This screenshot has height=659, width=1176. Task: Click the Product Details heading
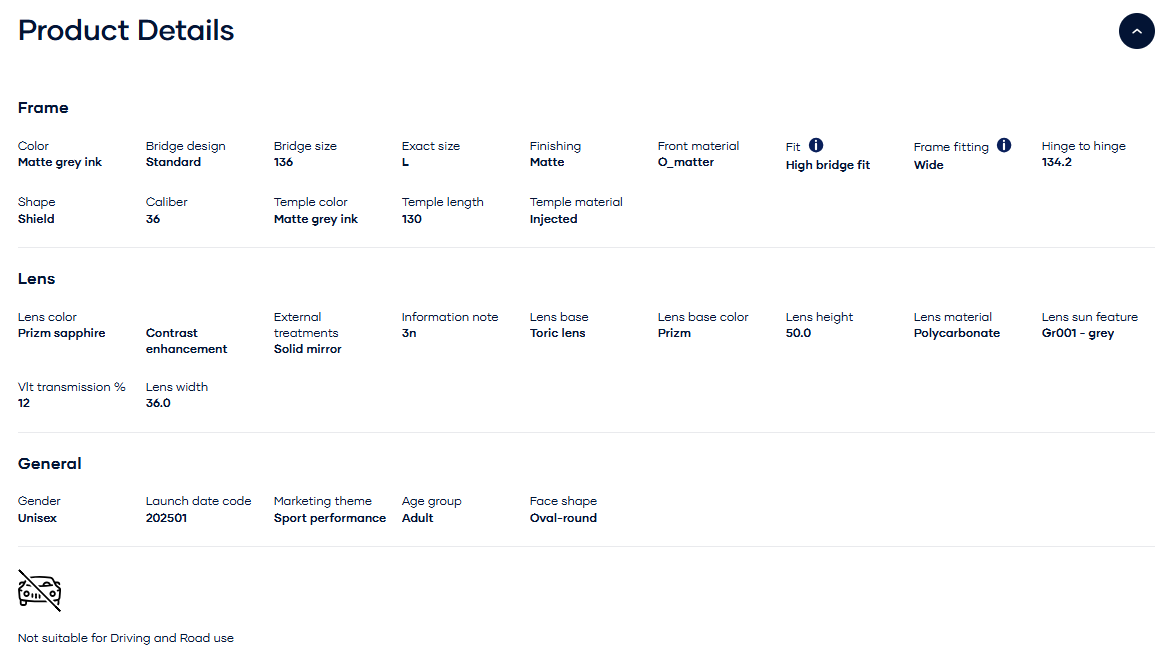coord(126,31)
